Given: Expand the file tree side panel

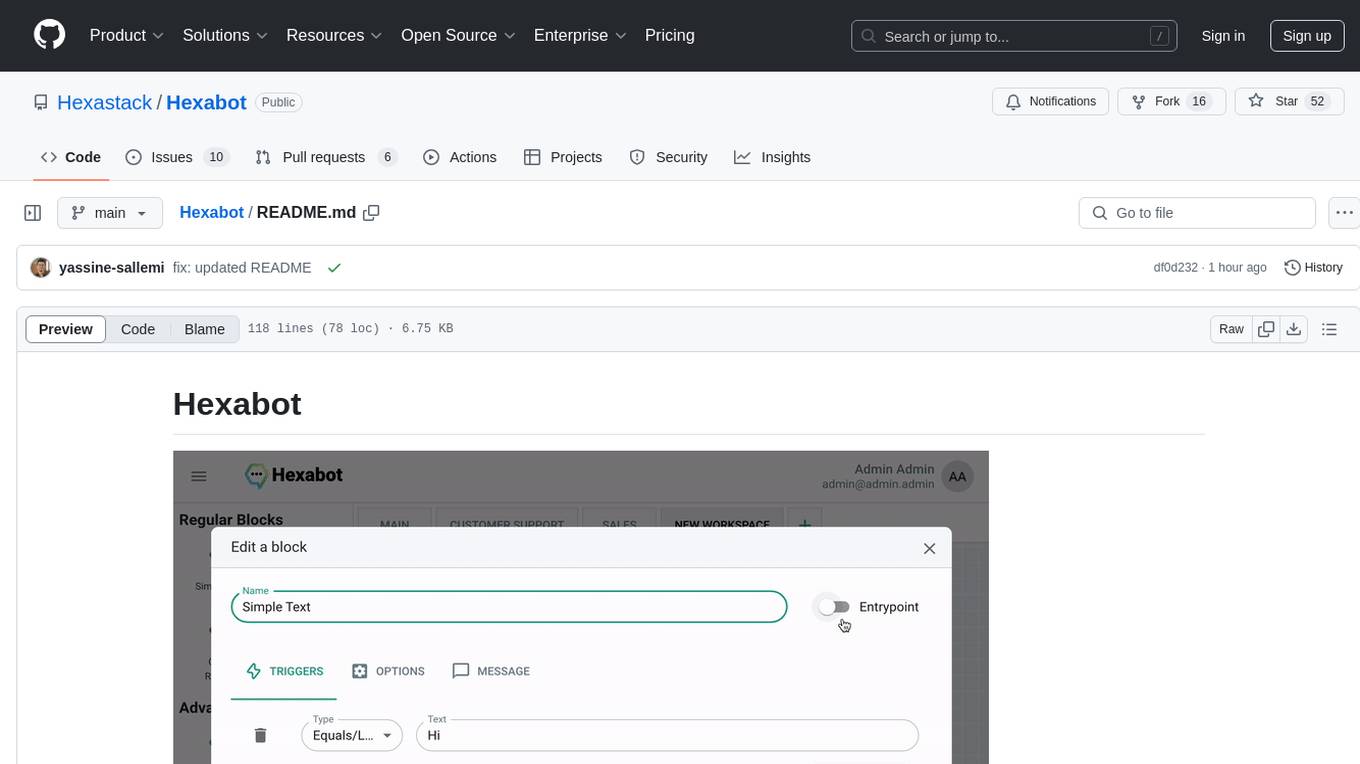Looking at the screenshot, I should coord(33,213).
